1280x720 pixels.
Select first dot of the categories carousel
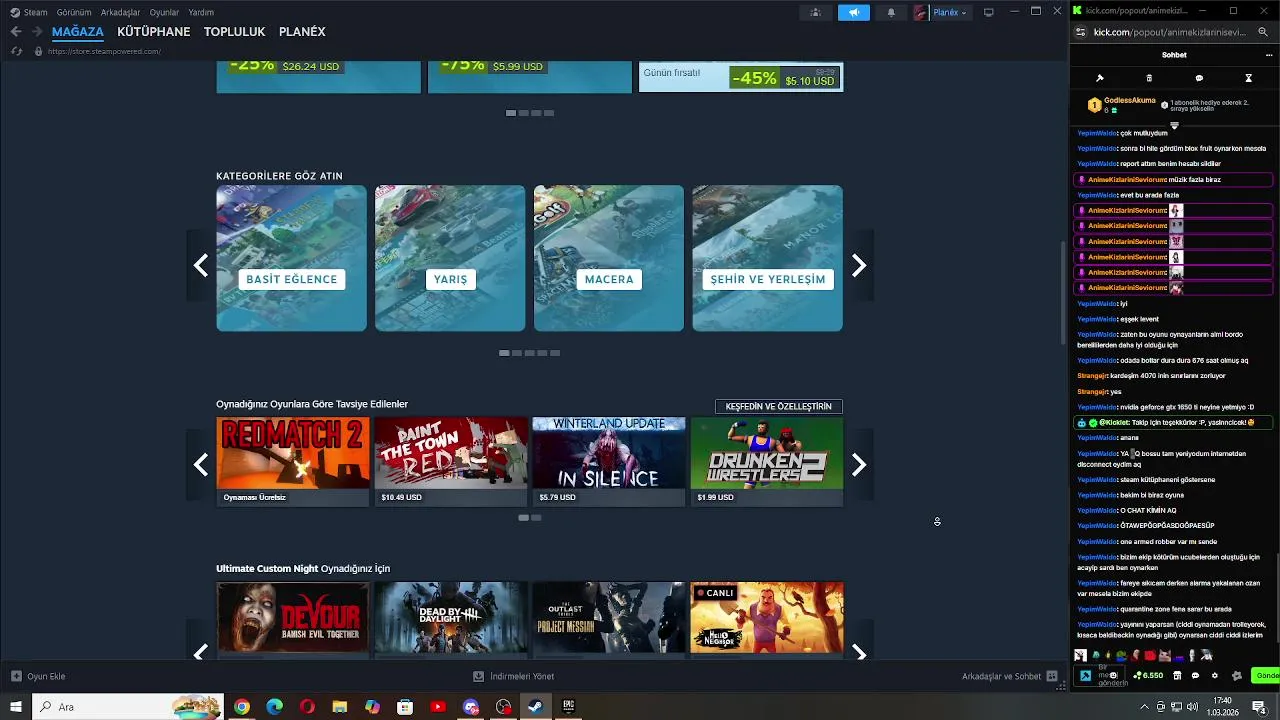click(x=504, y=353)
